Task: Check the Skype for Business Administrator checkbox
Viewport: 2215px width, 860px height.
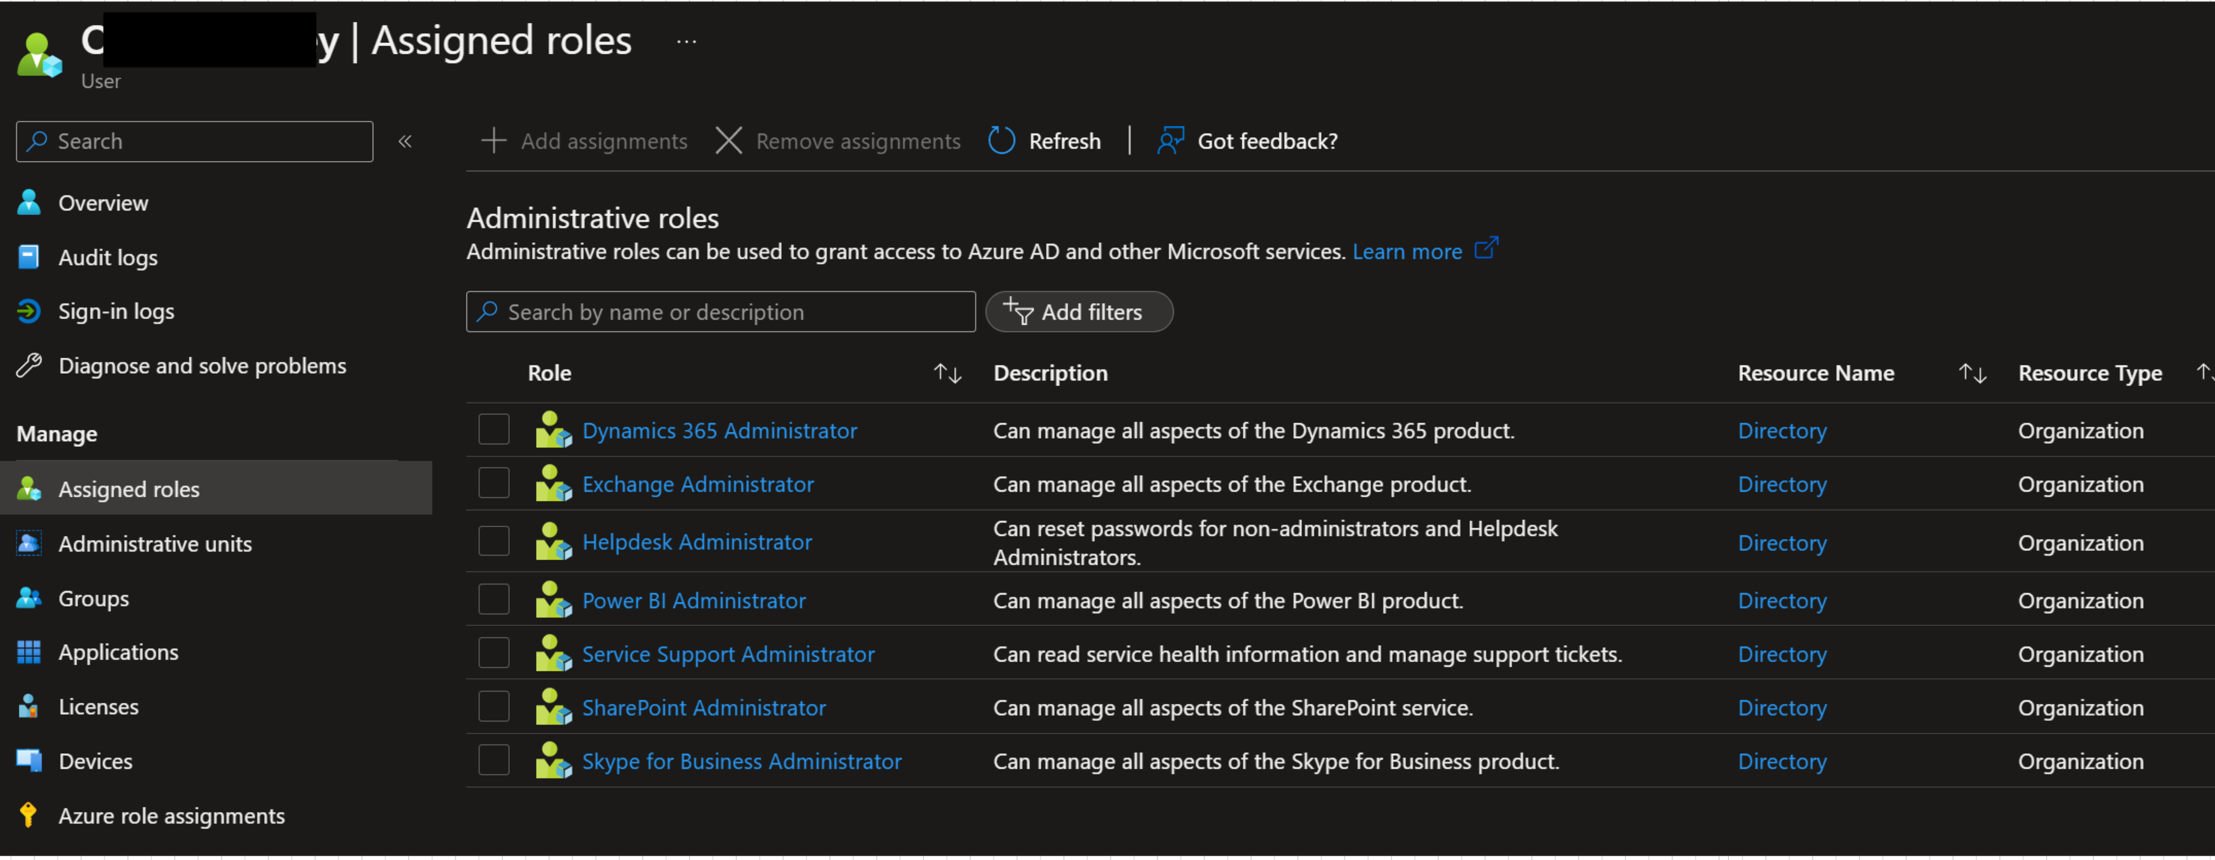Action: click(494, 760)
